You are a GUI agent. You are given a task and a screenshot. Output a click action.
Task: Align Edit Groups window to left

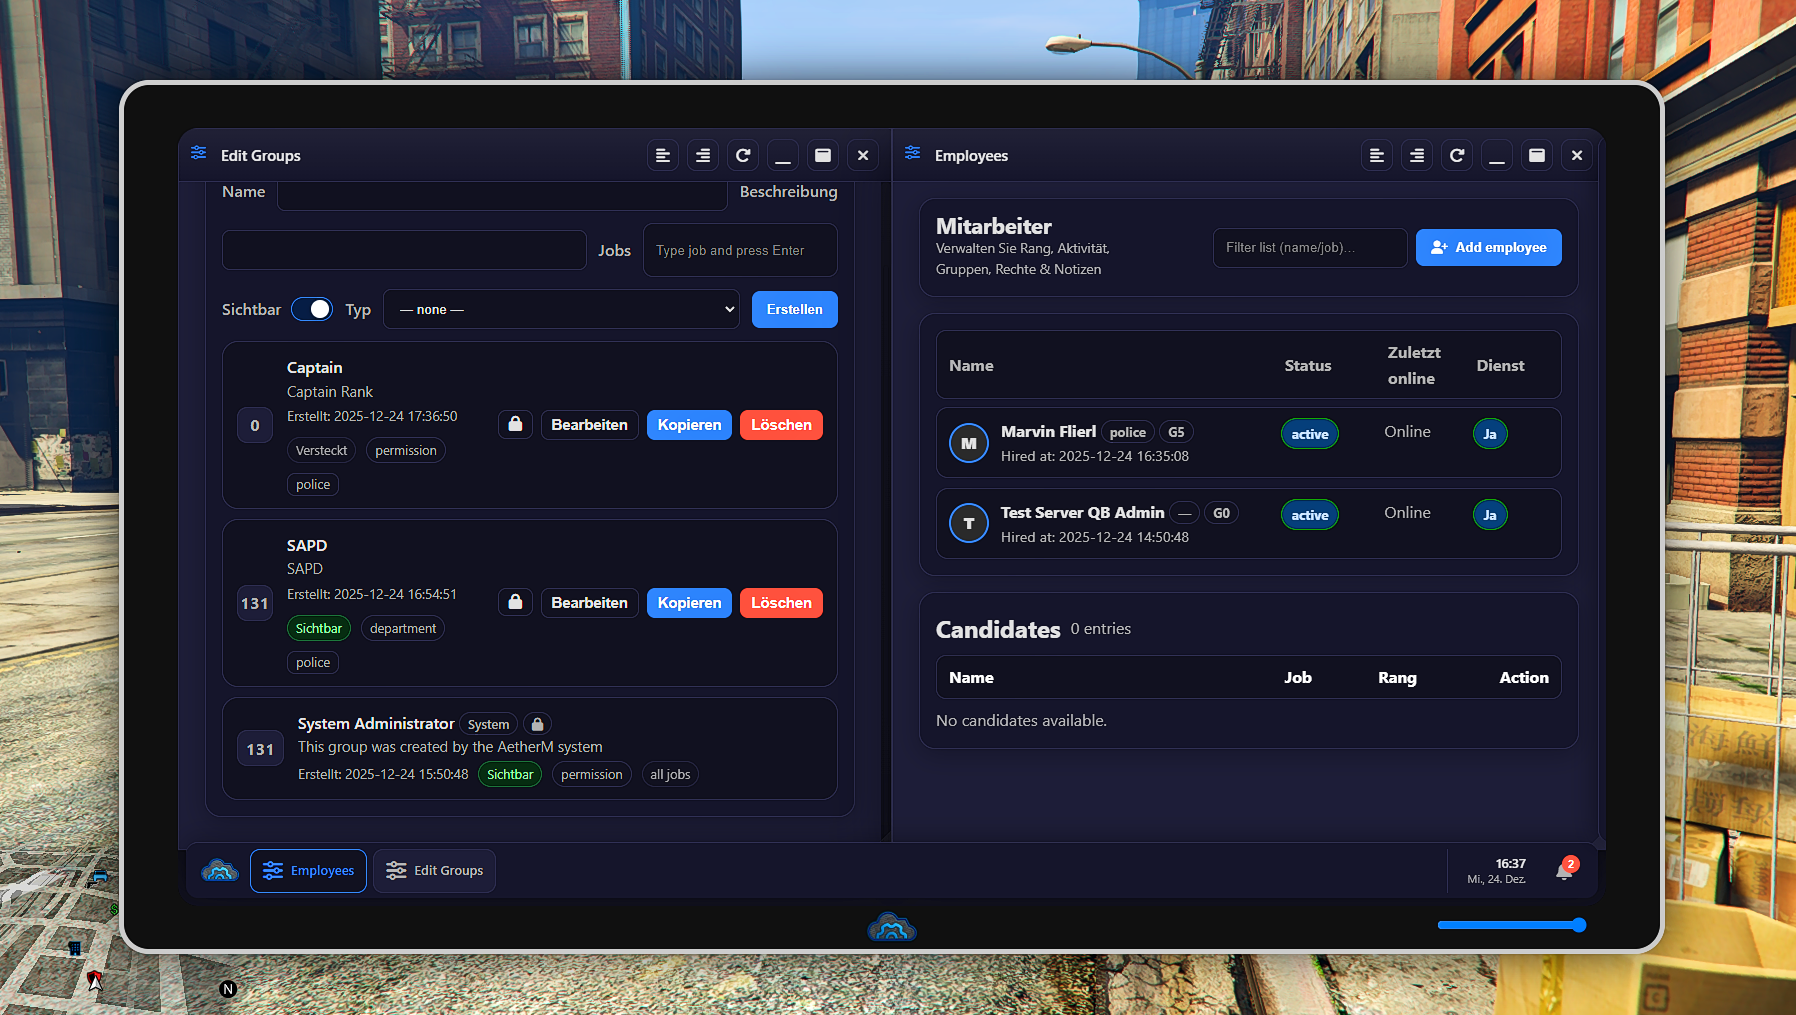(x=663, y=156)
